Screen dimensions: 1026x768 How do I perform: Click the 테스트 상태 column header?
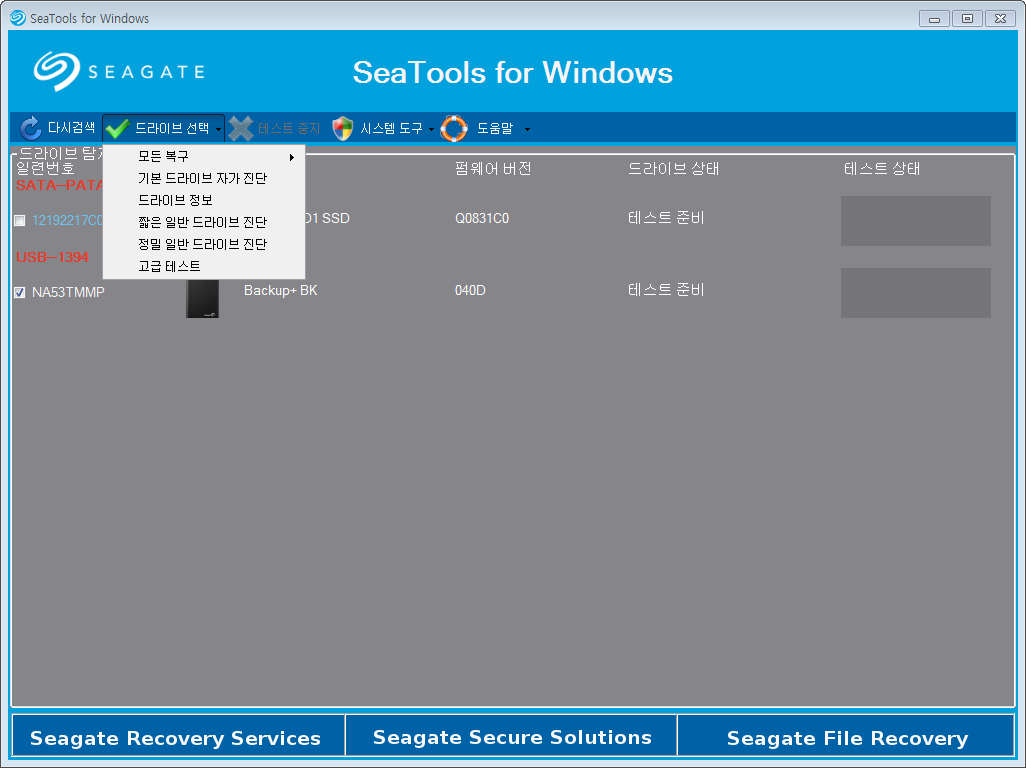click(881, 169)
